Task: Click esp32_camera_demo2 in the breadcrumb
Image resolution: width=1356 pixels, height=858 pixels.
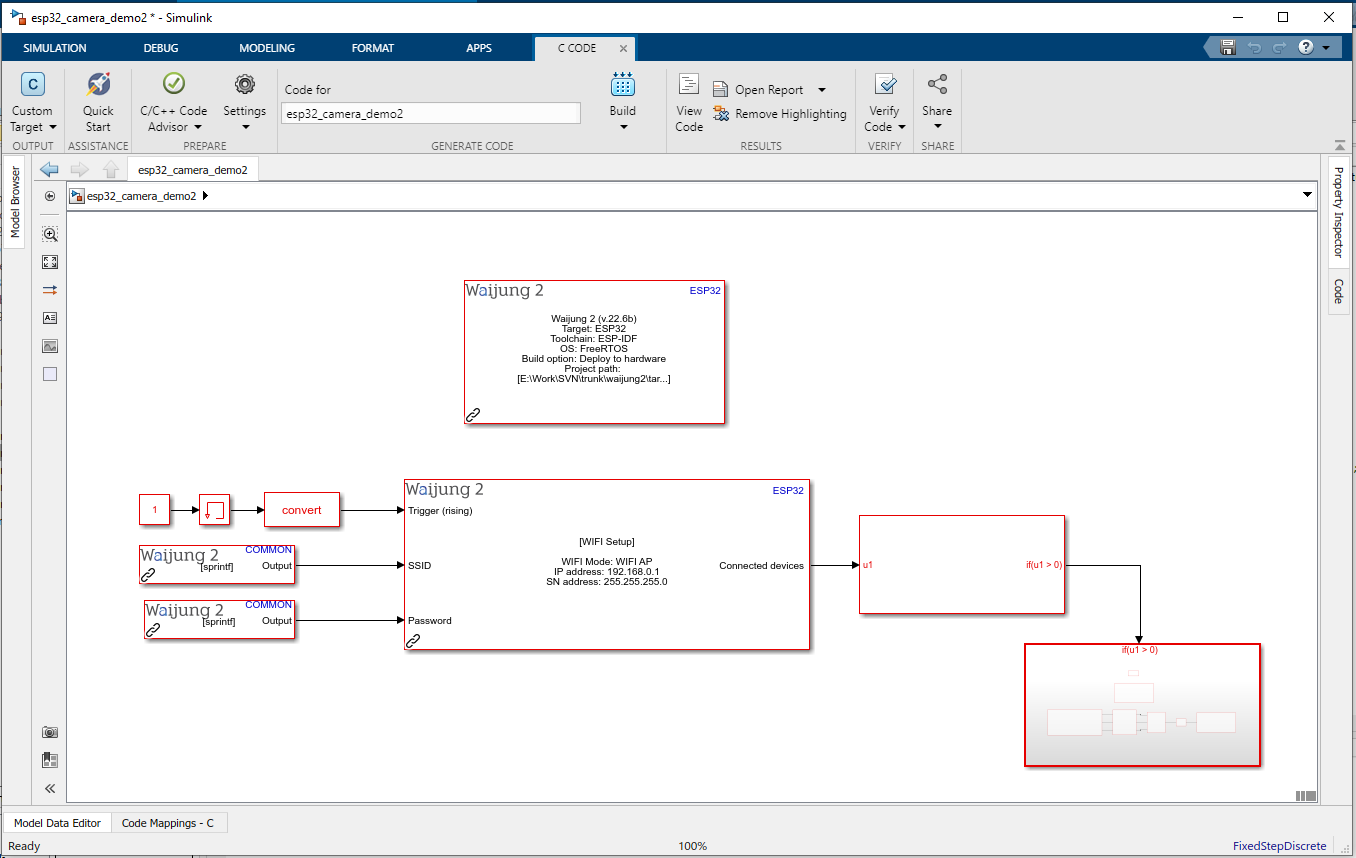Action: [x=141, y=196]
